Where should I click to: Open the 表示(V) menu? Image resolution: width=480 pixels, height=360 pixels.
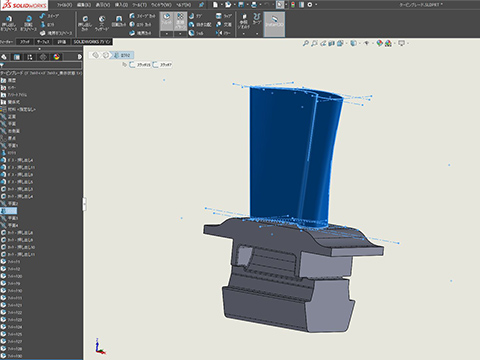pyautogui.click(x=102, y=5)
